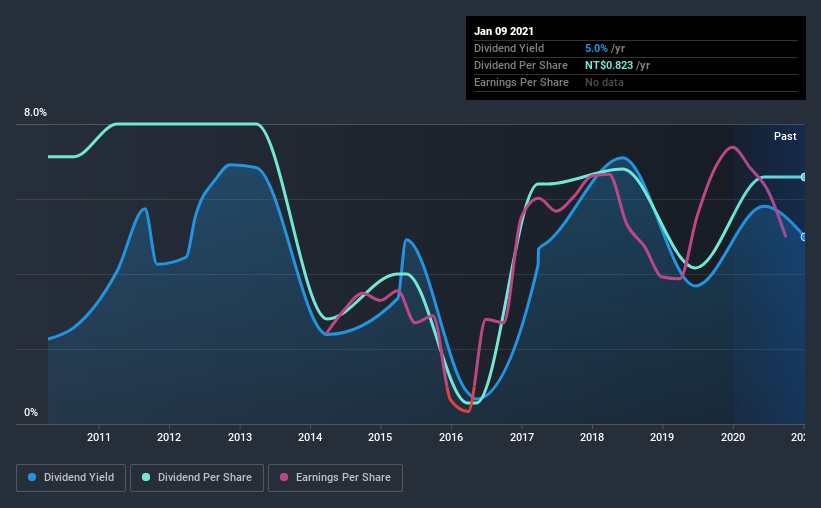This screenshot has height=508, width=821.
Task: Click the No data earnings value
Action: (604, 82)
